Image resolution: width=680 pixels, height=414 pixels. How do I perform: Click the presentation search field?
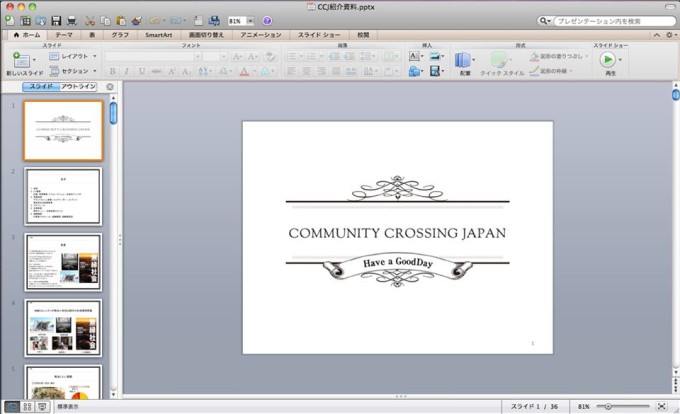615,21
